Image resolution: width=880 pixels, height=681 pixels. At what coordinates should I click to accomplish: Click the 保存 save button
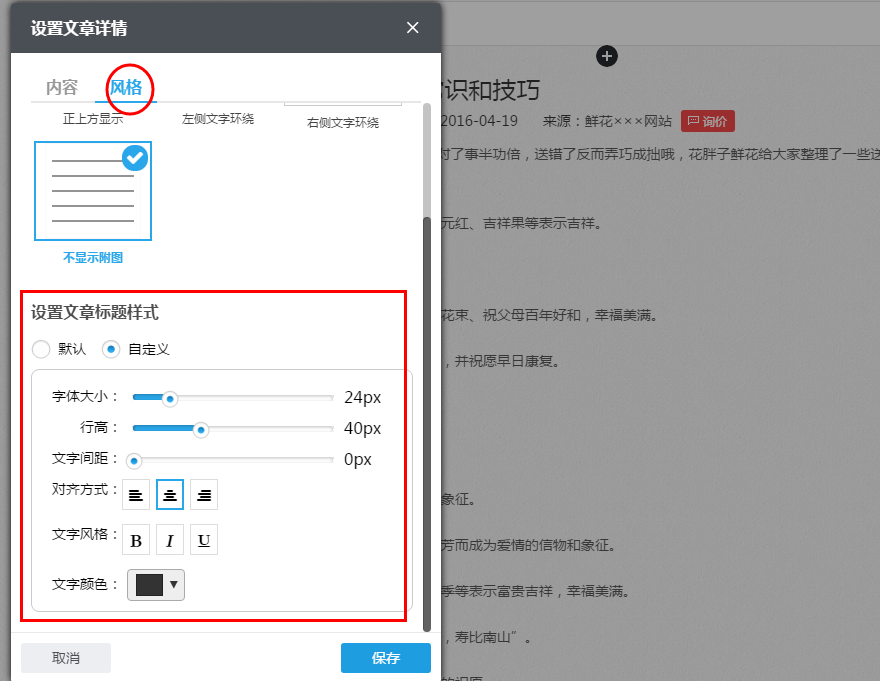(386, 658)
